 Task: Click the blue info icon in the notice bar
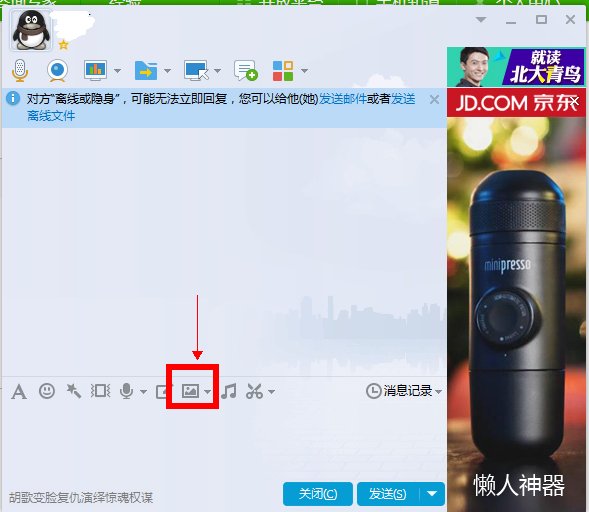13,98
